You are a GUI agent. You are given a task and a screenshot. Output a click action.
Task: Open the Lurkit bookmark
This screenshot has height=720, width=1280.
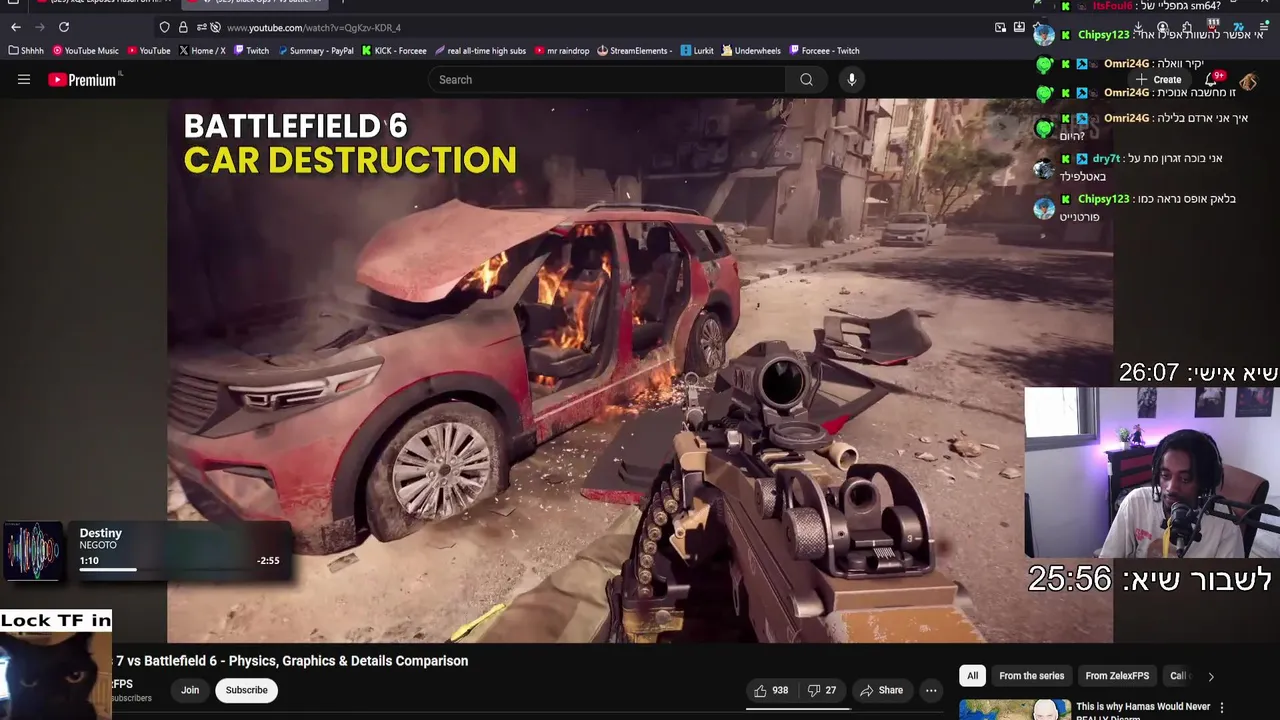[697, 51]
